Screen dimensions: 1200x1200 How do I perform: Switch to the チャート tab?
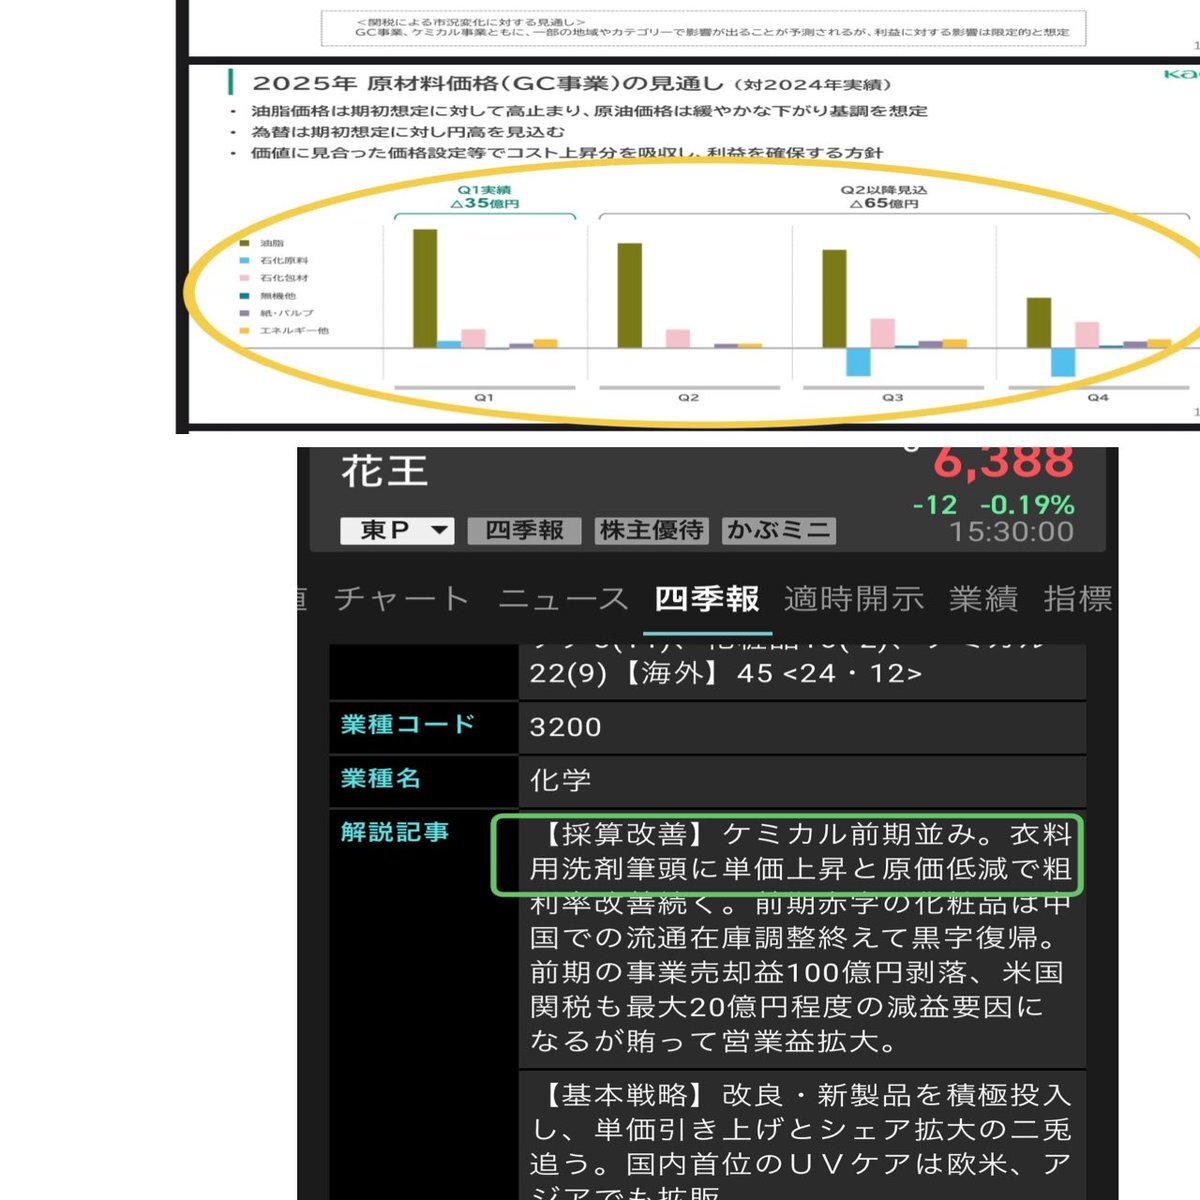tap(401, 599)
